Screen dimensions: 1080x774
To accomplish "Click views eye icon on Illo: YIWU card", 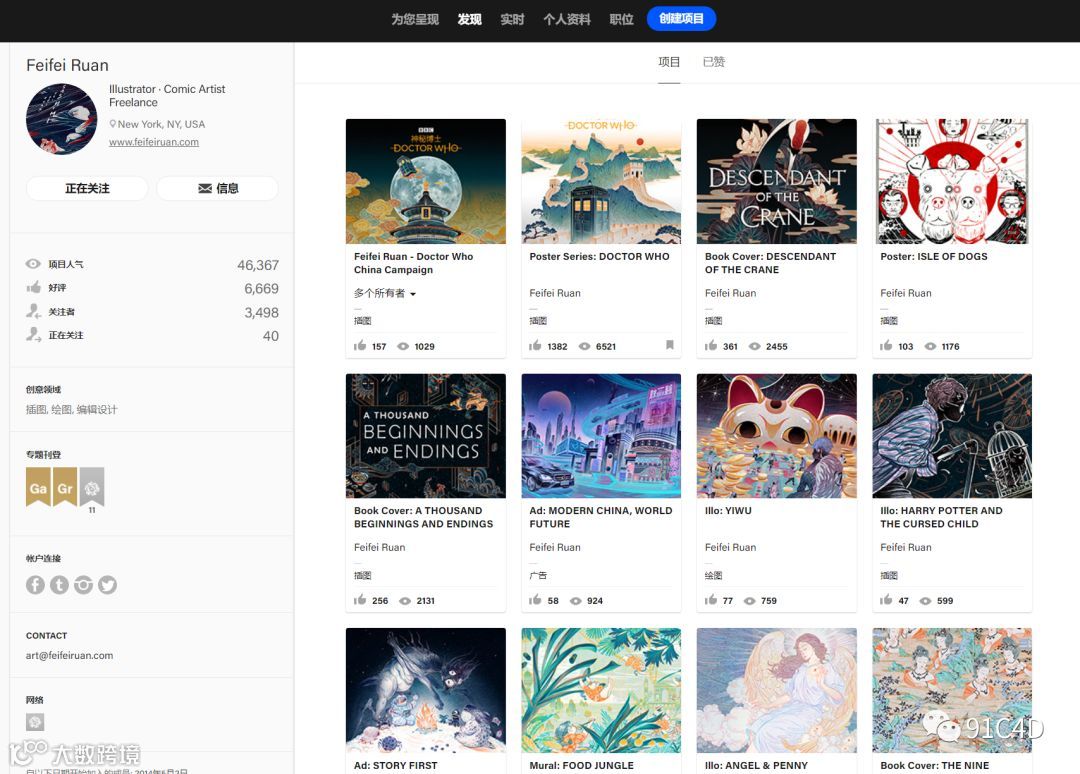I will click(749, 600).
